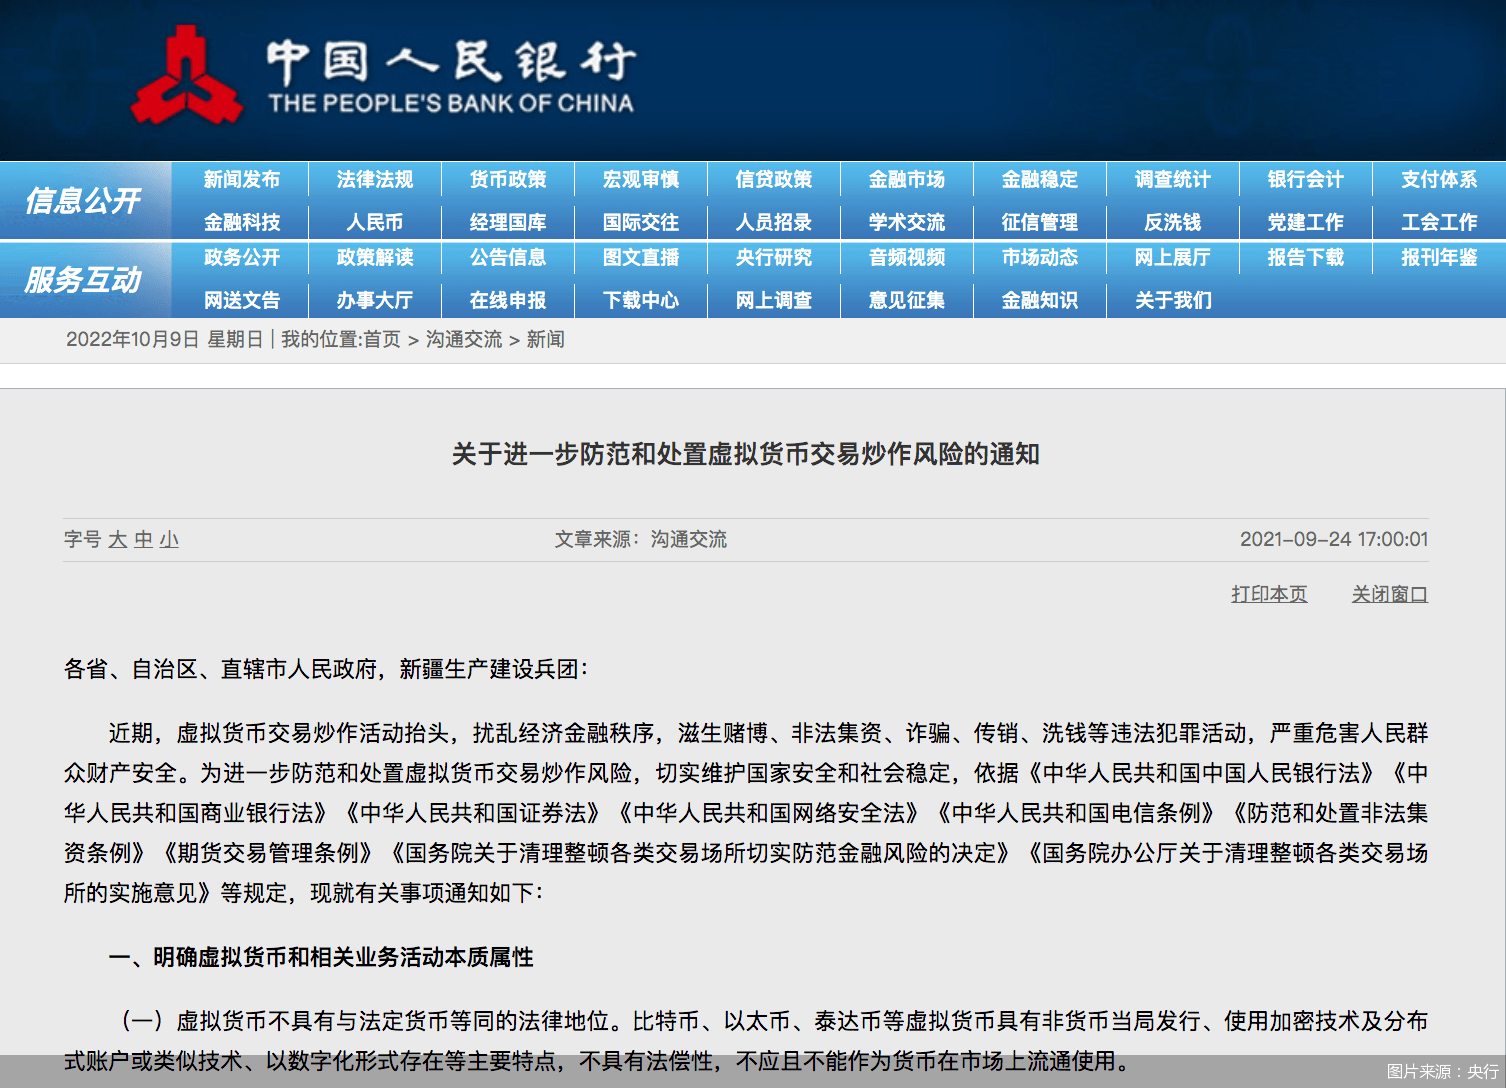Open 调查统计 from the top navigation
Screen dimensions: 1506x1088
tap(1172, 179)
